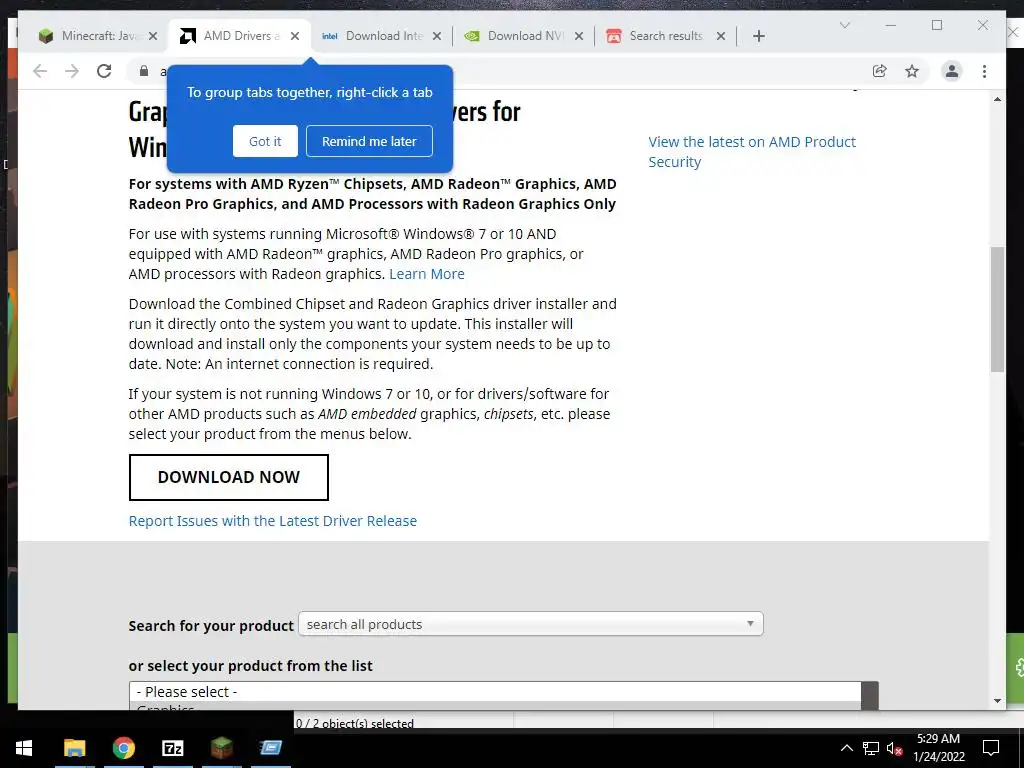The height and width of the screenshot is (768, 1024).
Task: Close the Download NVIDIA tab
Action: click(x=579, y=36)
